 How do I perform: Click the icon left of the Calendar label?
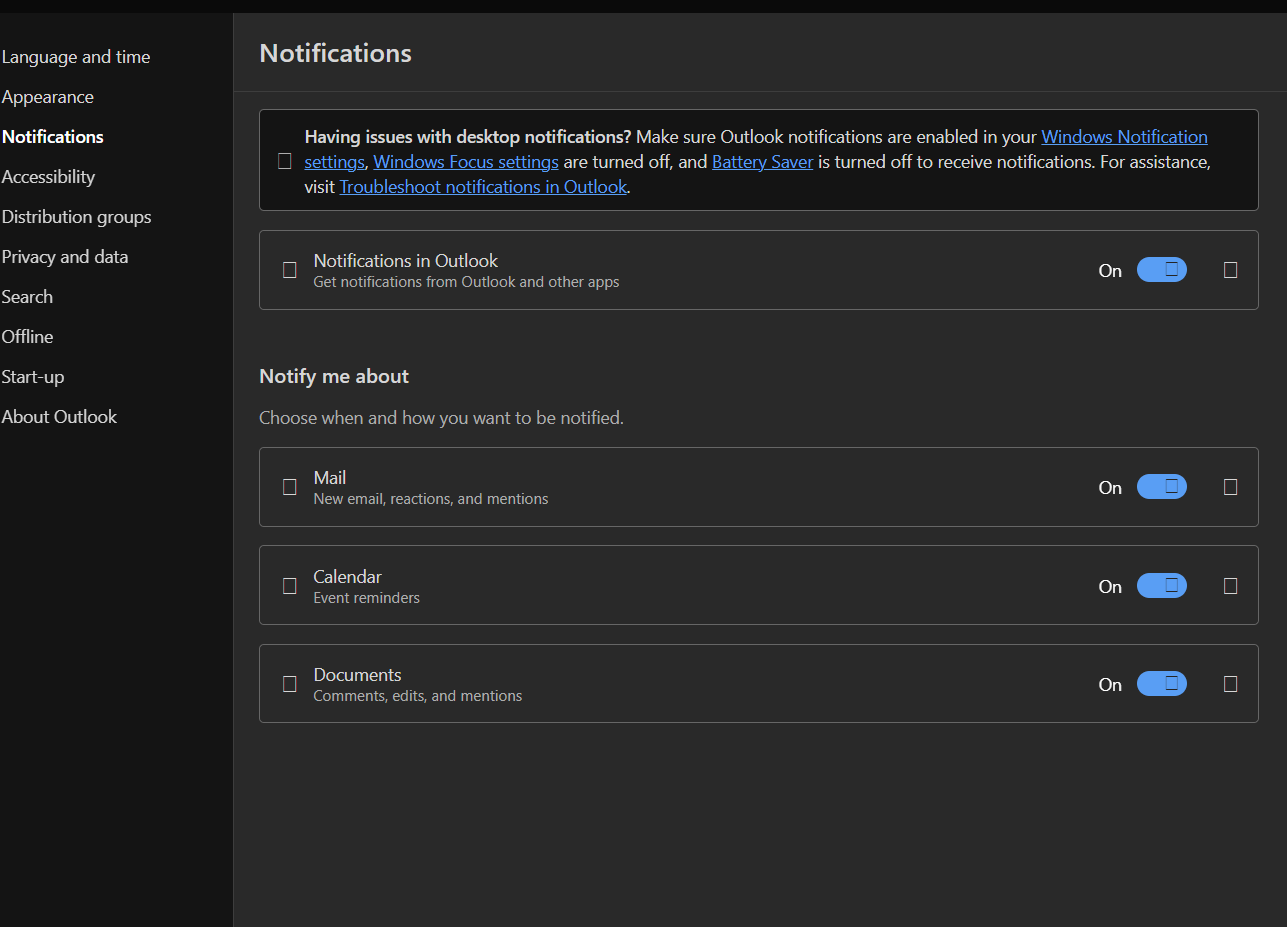(x=290, y=586)
